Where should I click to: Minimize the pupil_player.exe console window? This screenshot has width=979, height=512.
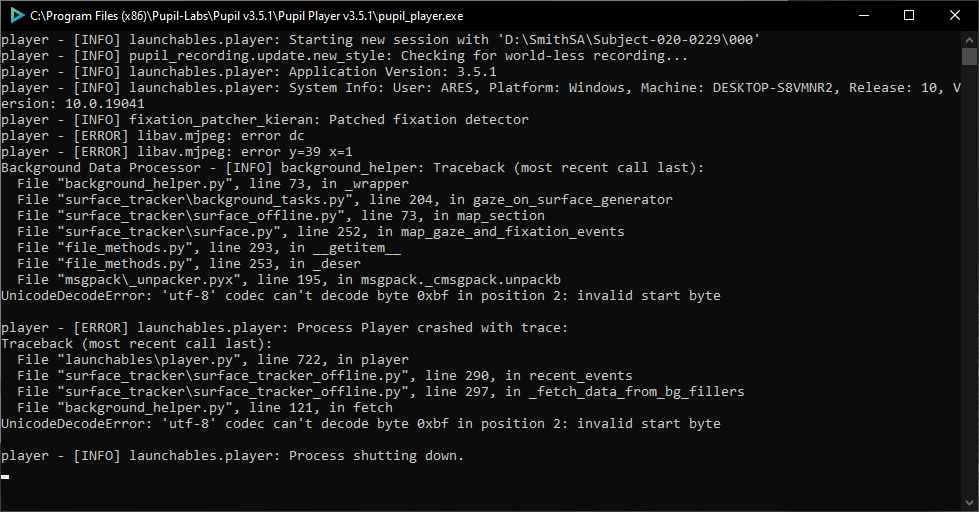pyautogui.click(x=864, y=16)
